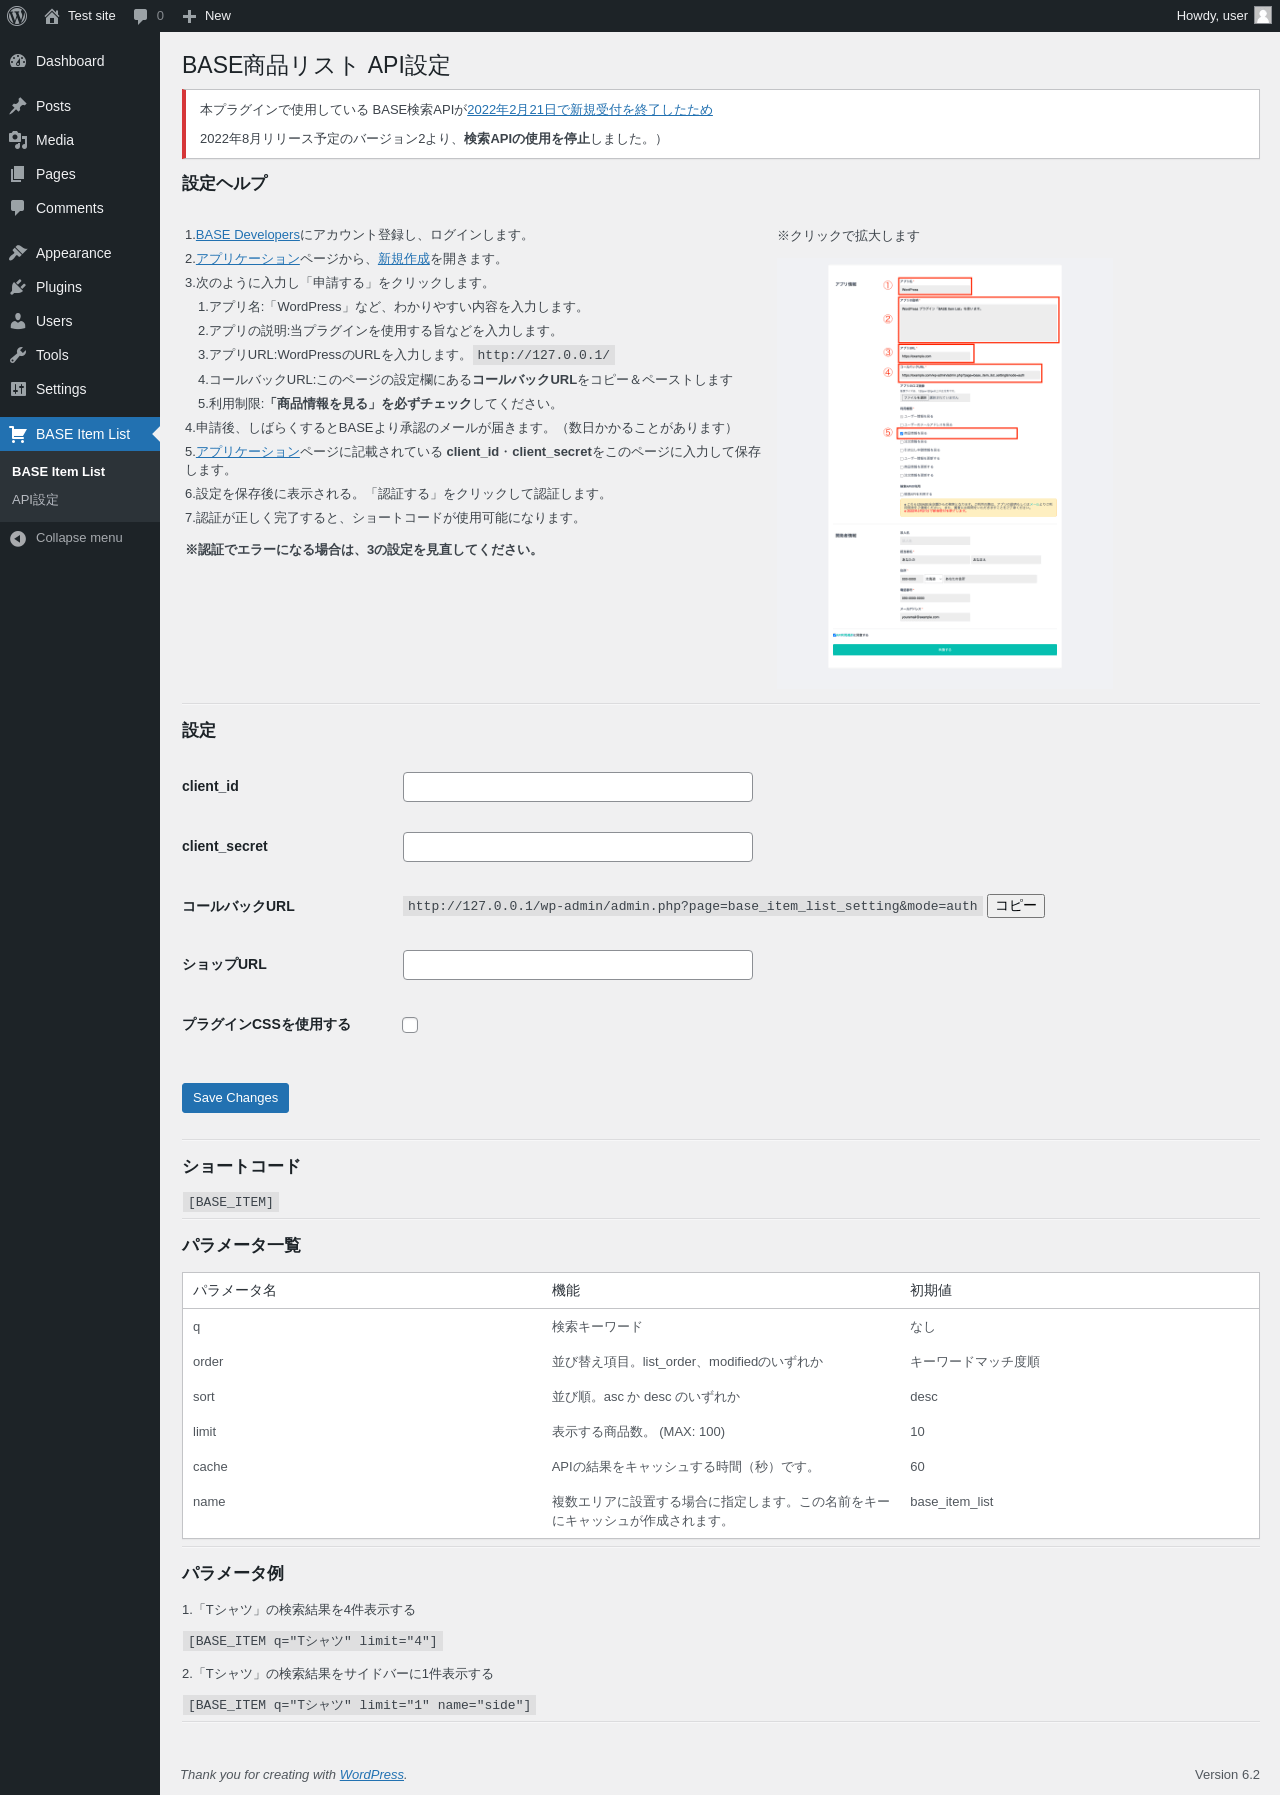Image resolution: width=1280 pixels, height=1795 pixels.
Task: Collapse the admin sidebar menu
Action: (79, 538)
